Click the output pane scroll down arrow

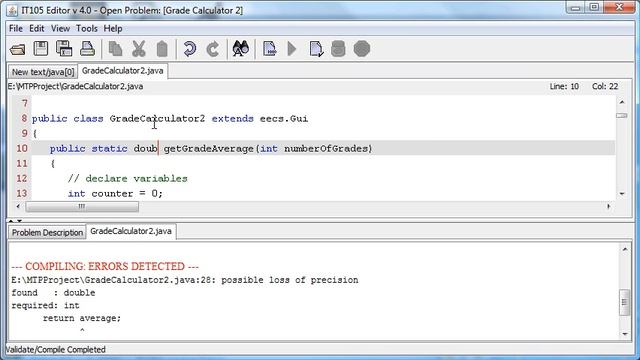(x=624, y=334)
